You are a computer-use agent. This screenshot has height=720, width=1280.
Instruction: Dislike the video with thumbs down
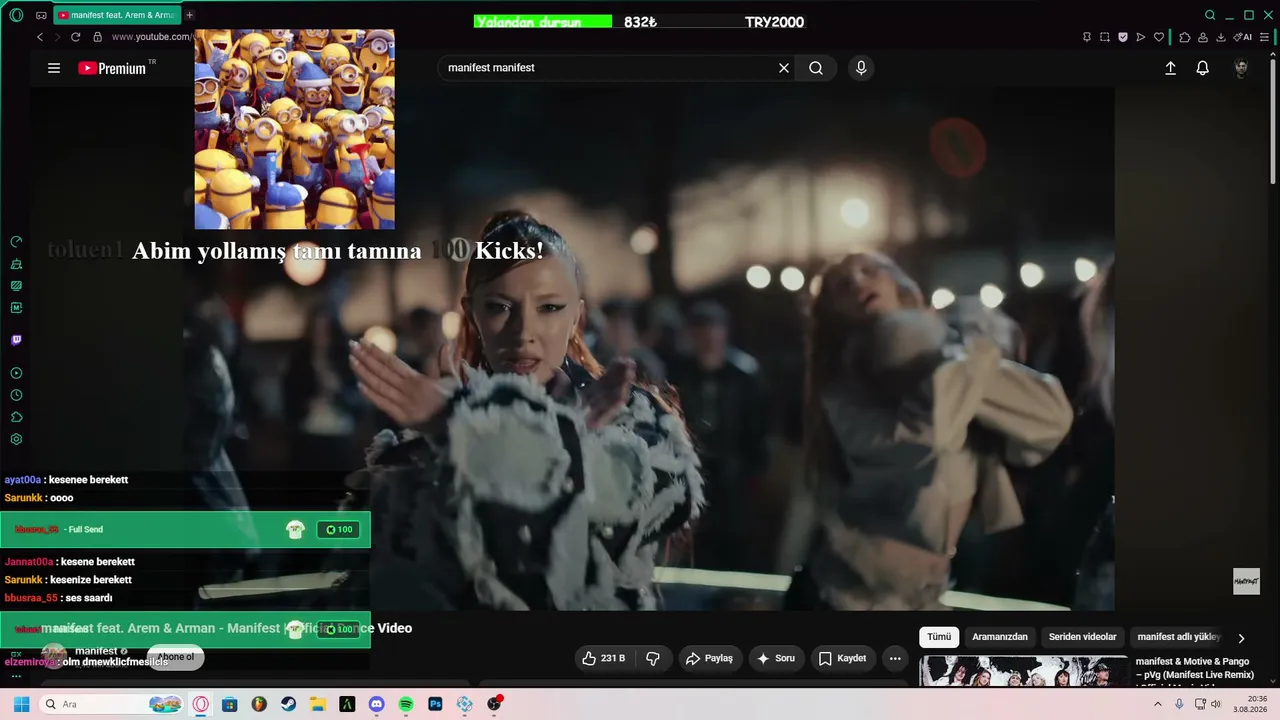(x=653, y=658)
